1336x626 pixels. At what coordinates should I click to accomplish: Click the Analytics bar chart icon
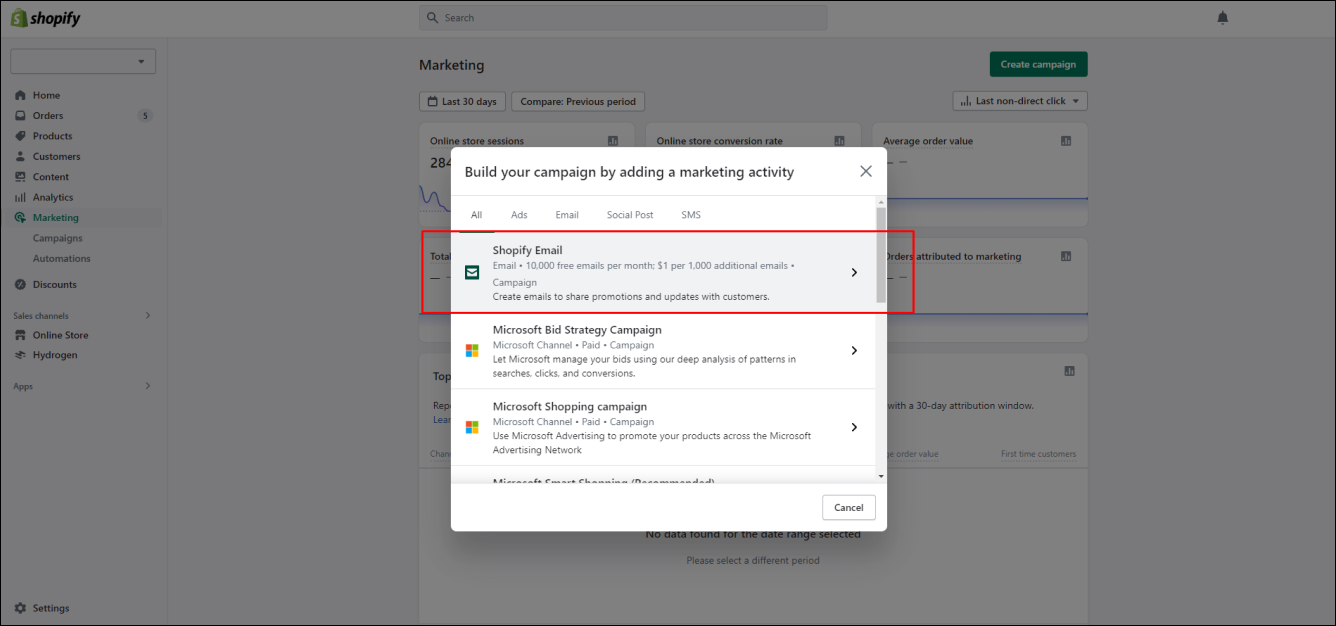pos(20,198)
